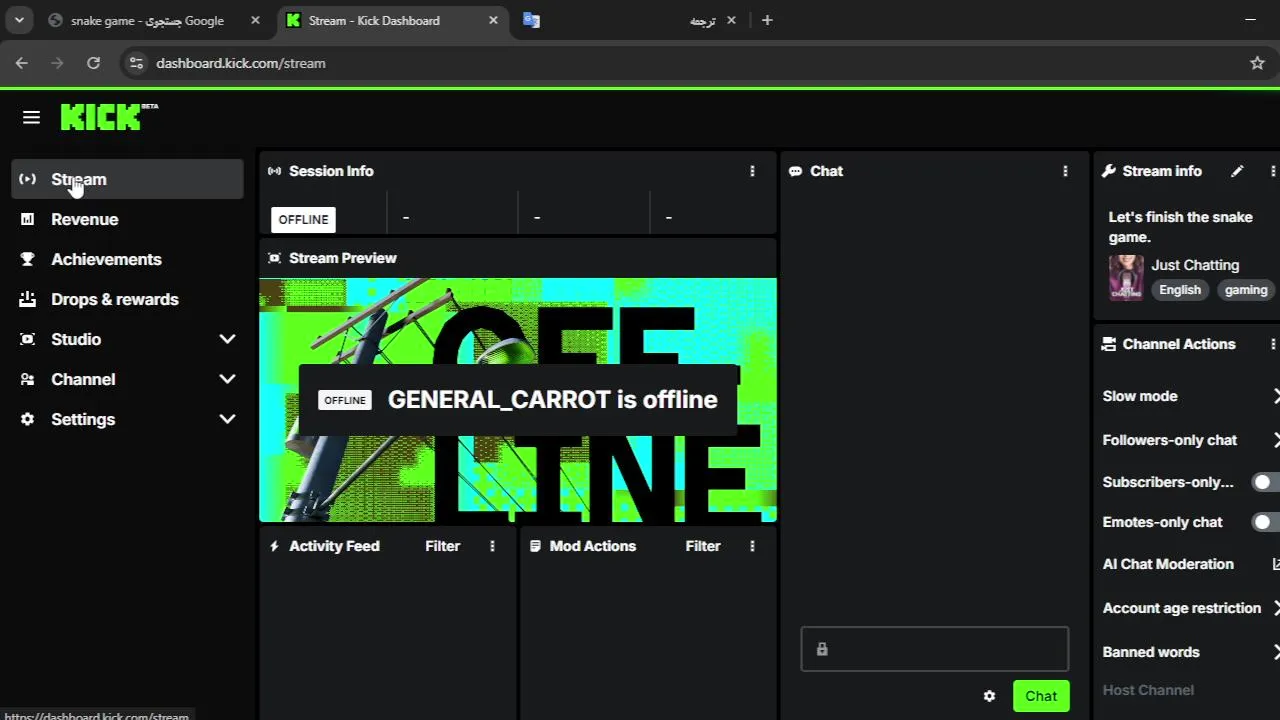This screenshot has width=1280, height=720.
Task: Click the Achievements trophy icon
Action: [28, 259]
